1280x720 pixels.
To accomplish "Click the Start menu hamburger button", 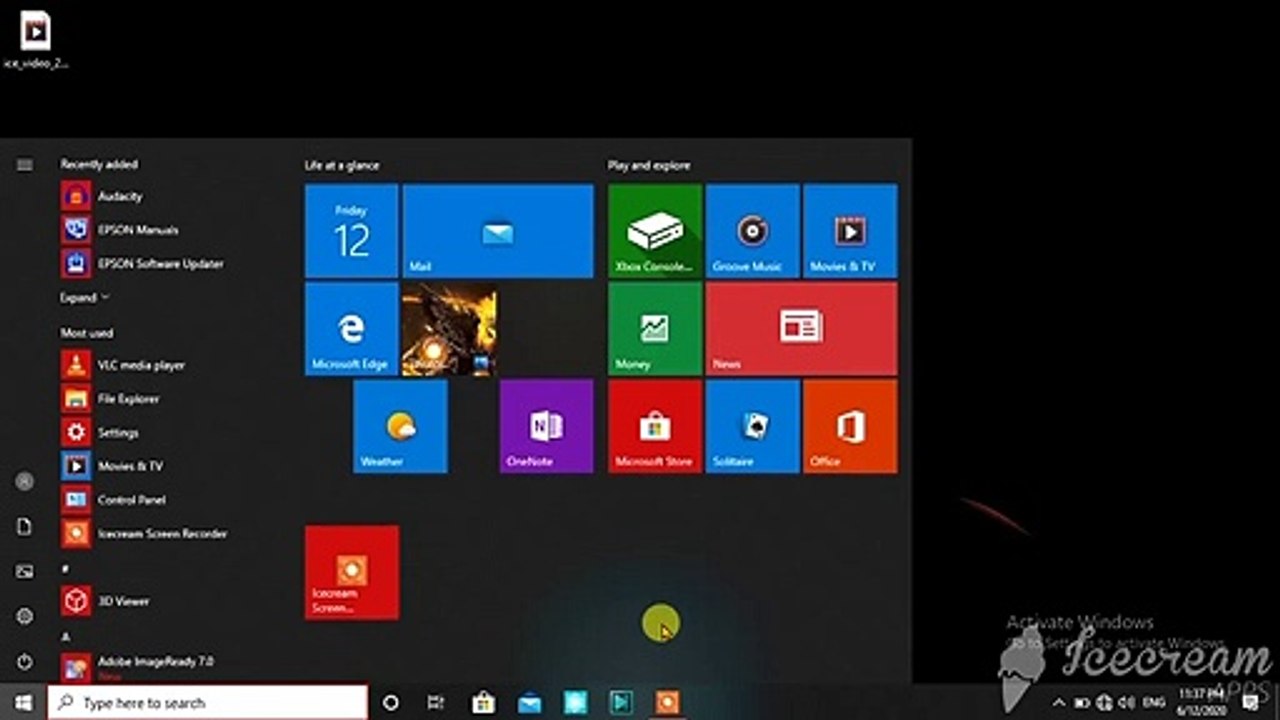I will pyautogui.click(x=25, y=165).
